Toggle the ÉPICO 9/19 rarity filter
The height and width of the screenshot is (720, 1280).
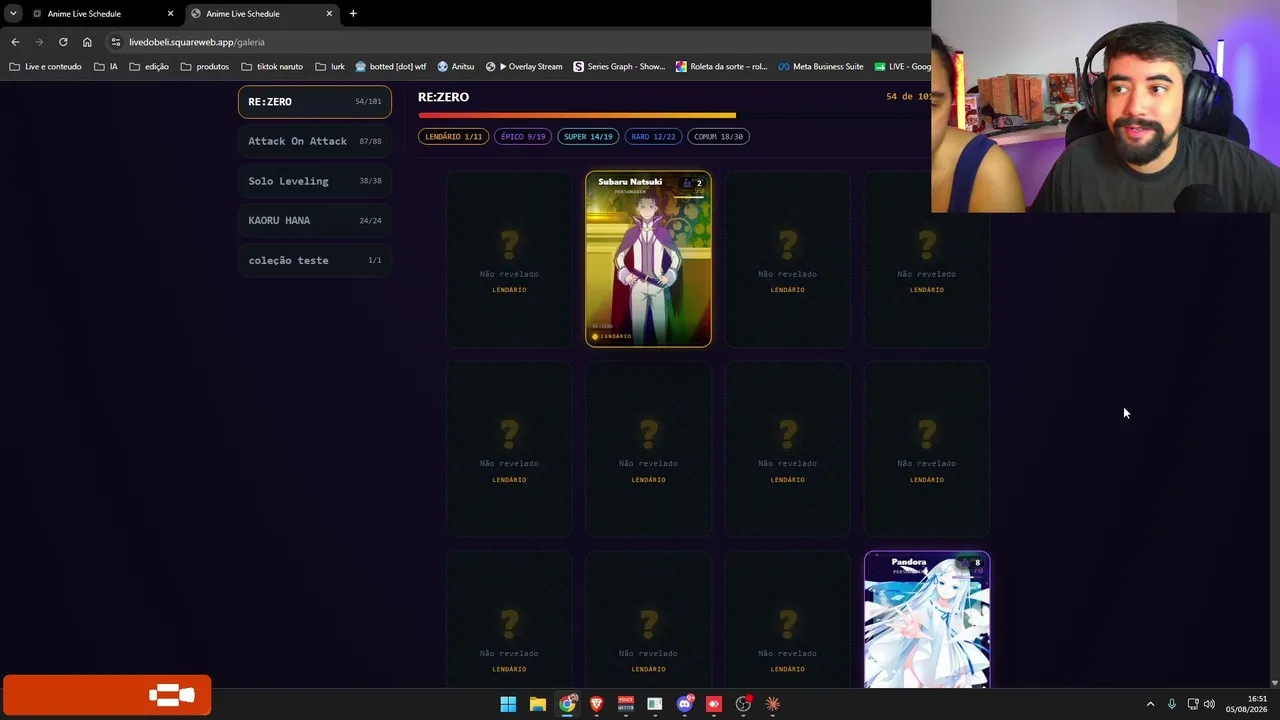coord(523,136)
